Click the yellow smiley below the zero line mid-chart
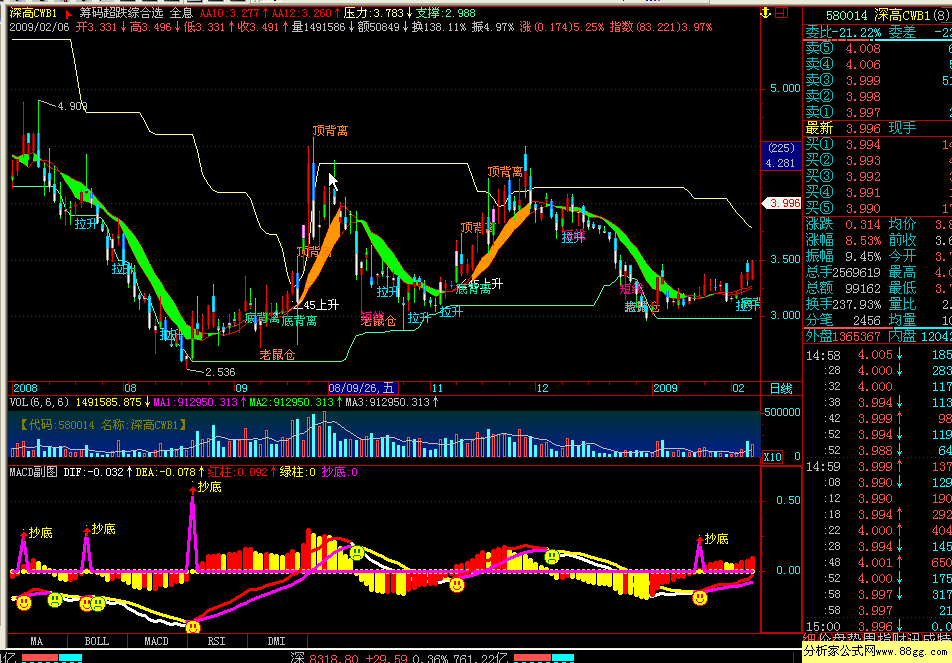 click(457, 585)
